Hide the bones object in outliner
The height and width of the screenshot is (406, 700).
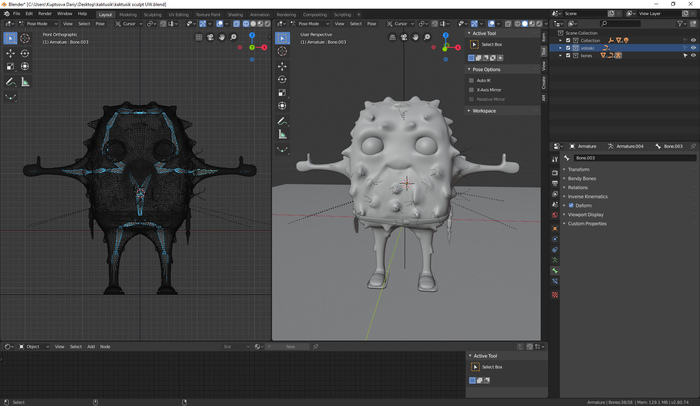pyautogui.click(x=694, y=56)
